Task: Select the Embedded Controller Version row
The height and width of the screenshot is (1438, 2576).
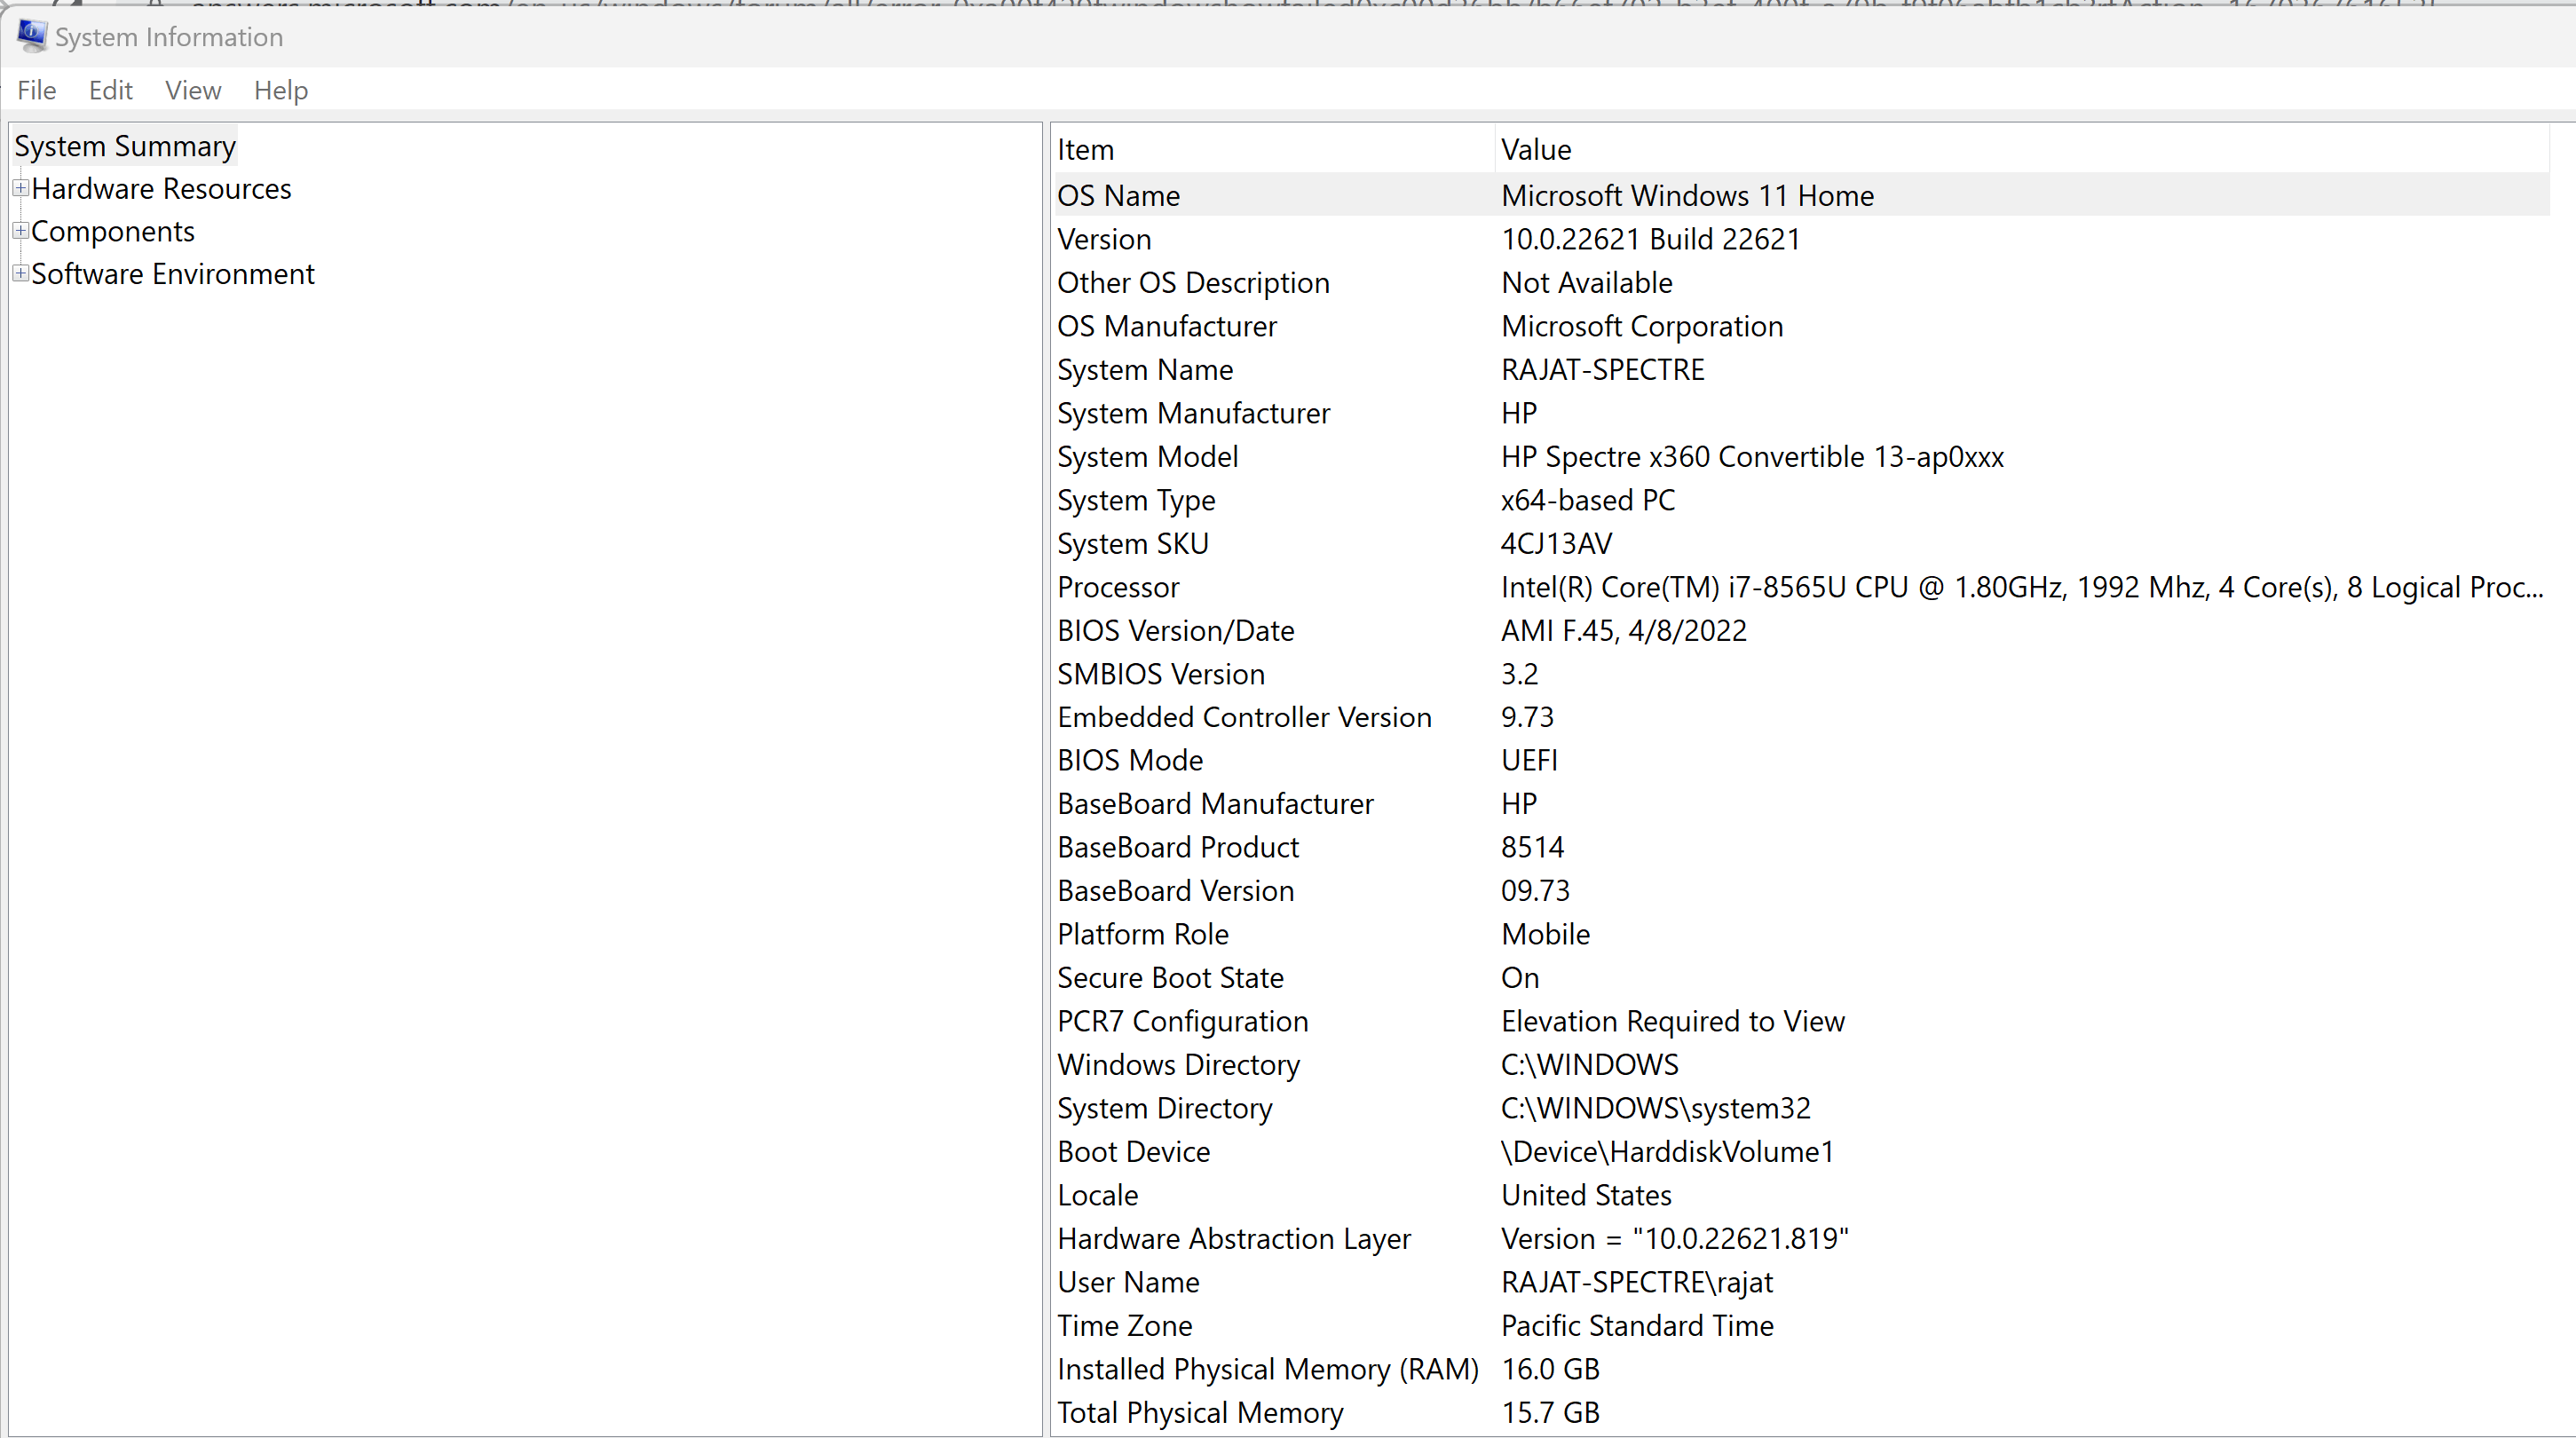Action: point(1801,717)
